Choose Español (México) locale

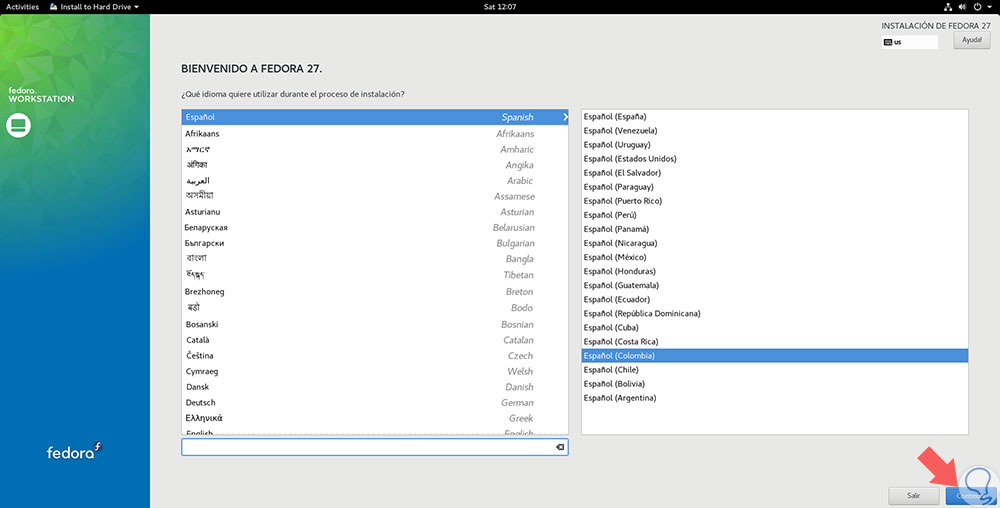tap(775, 257)
